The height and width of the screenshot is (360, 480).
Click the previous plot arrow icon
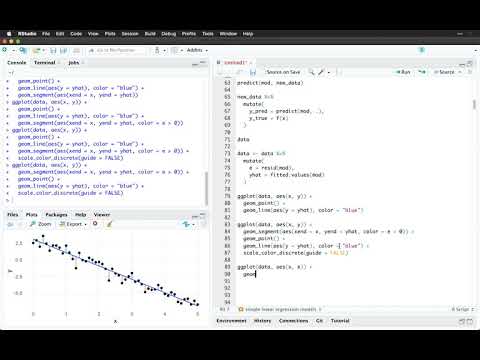click(x=10, y=224)
